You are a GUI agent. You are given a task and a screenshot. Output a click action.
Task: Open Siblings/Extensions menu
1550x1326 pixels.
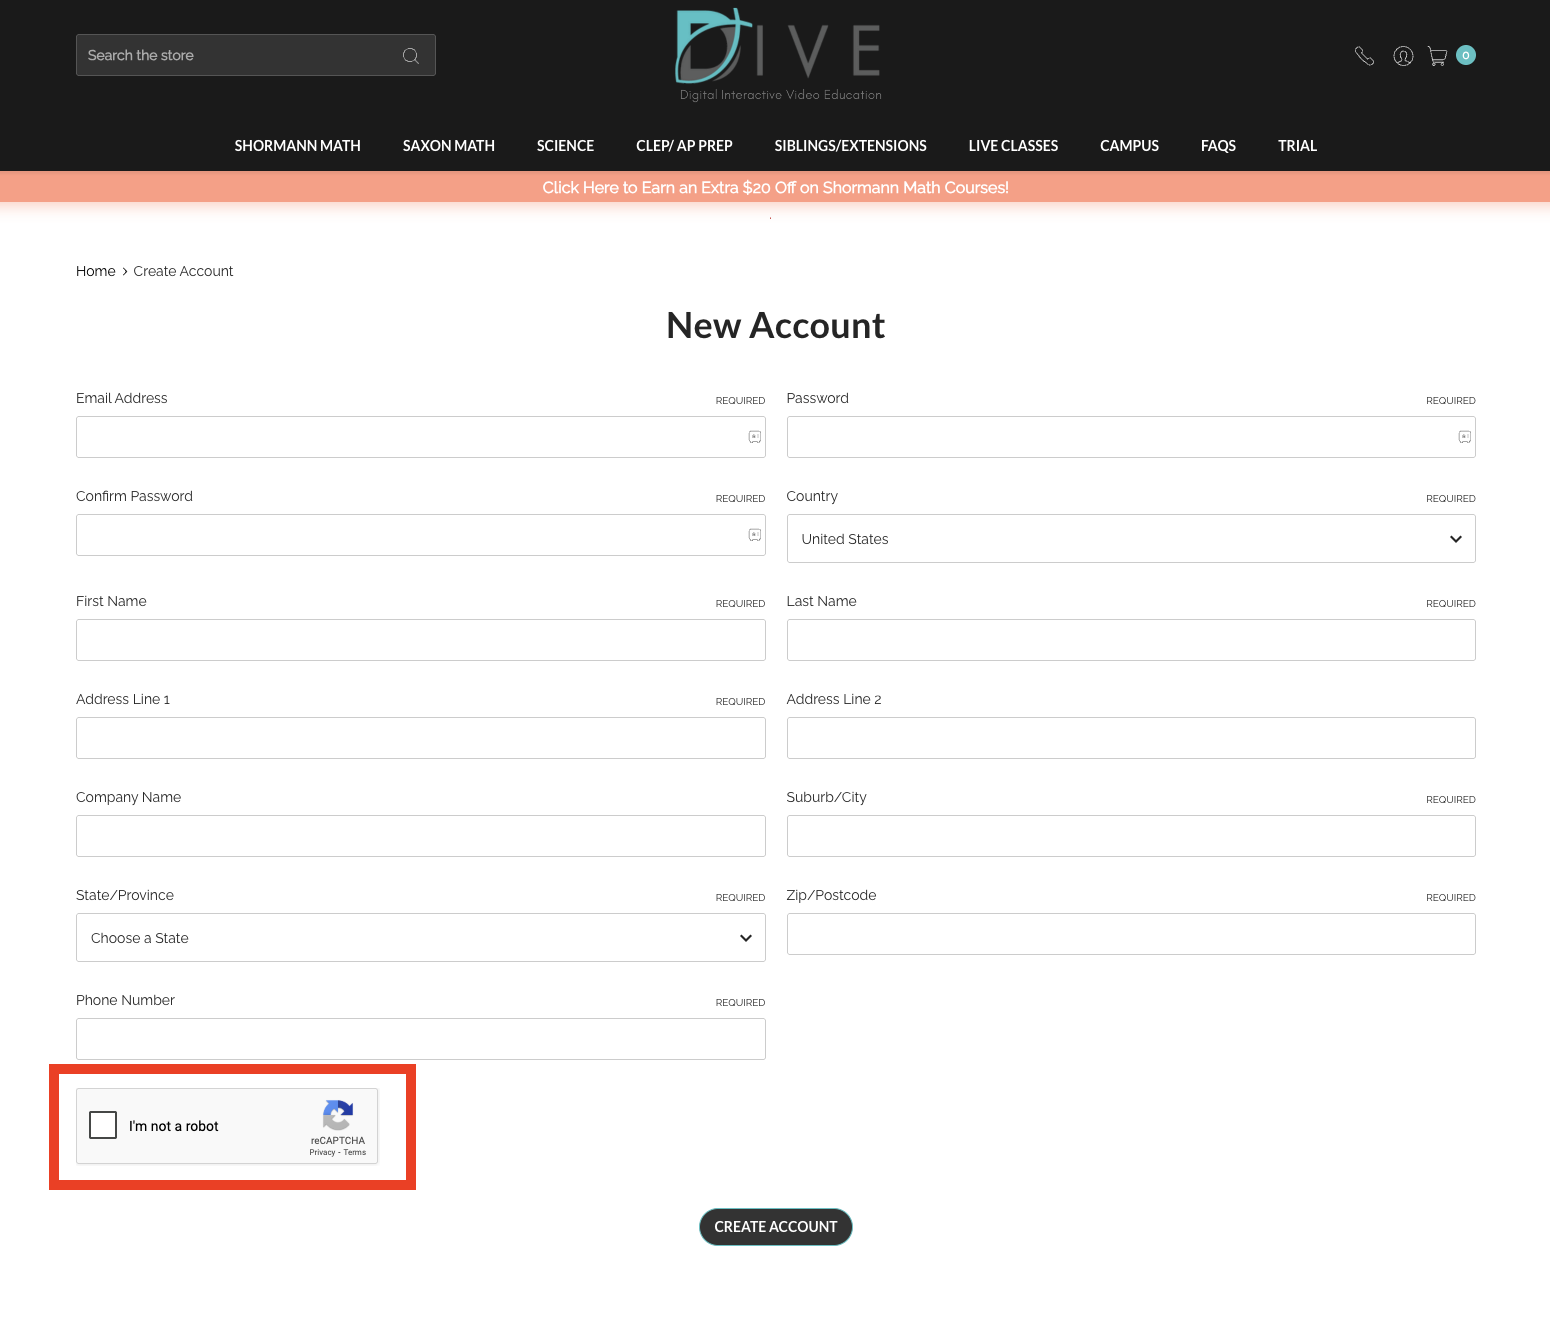click(x=851, y=146)
